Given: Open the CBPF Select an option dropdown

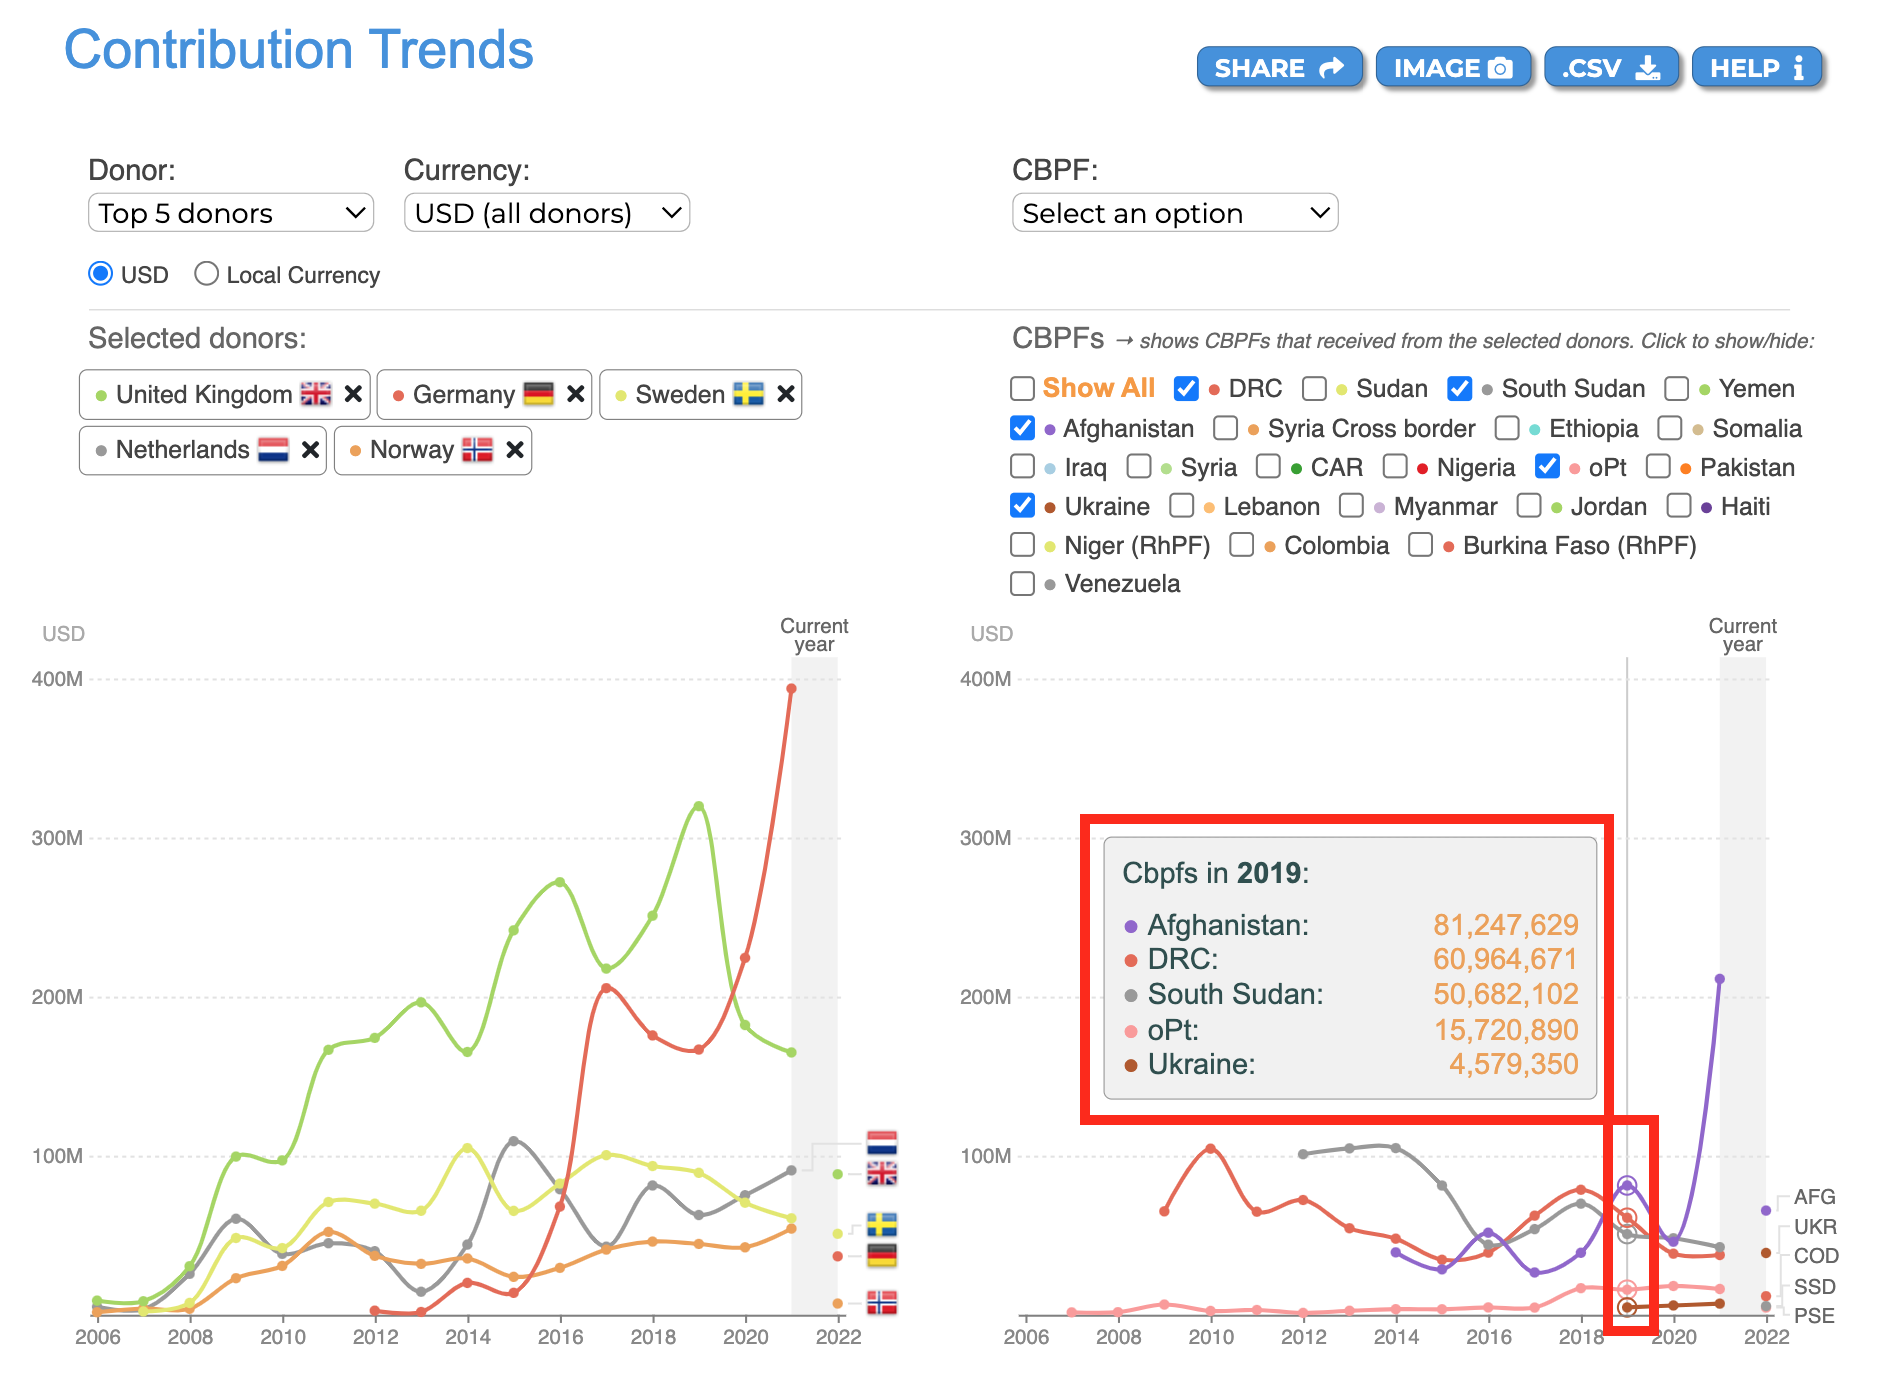Looking at the screenshot, I should coord(1175,213).
